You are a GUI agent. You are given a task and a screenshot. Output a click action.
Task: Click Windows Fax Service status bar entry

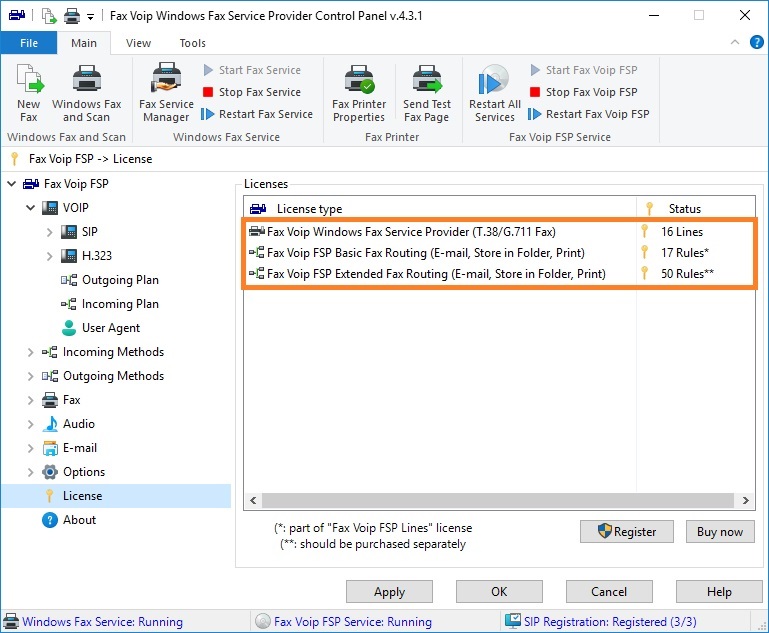(x=93, y=622)
